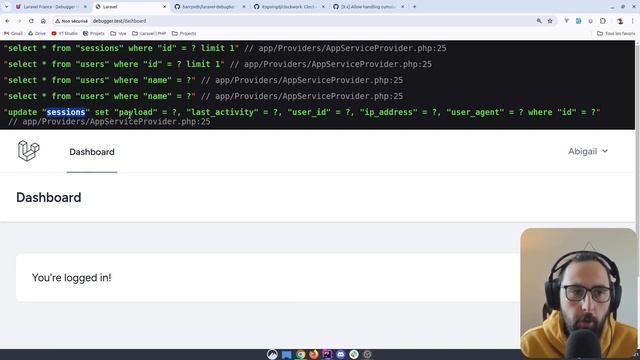Open the browser home page icon

43,21
